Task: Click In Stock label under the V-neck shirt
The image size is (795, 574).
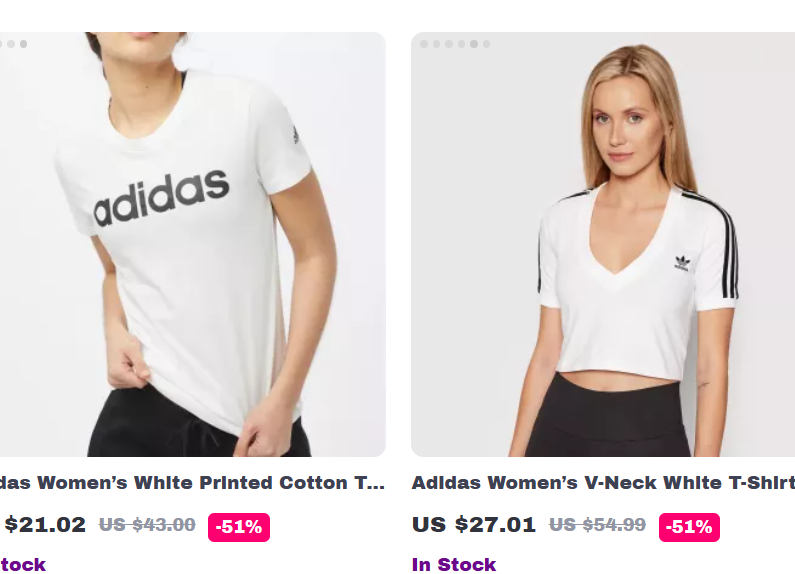Action: (454, 564)
